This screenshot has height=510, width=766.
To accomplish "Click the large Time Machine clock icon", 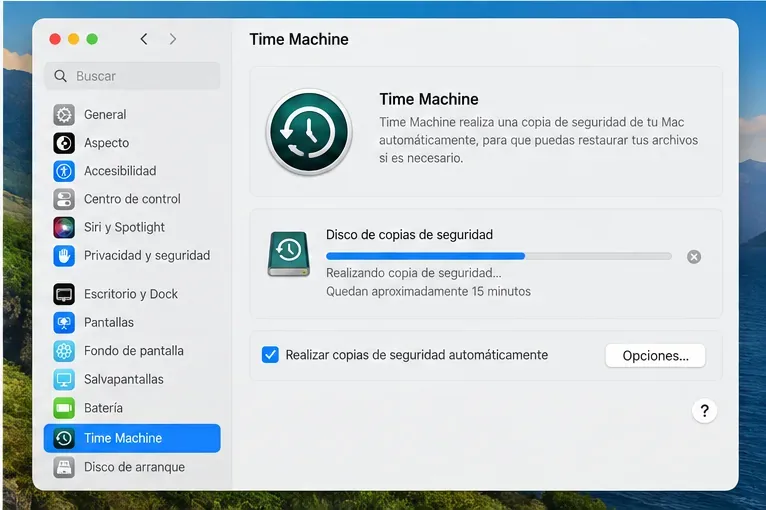I will [309, 132].
